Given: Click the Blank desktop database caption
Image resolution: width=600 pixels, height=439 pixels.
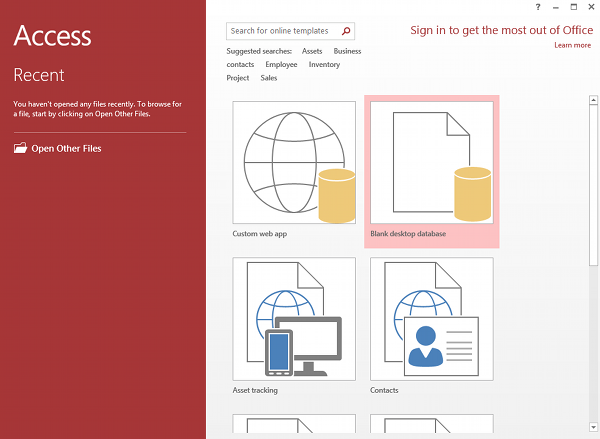Looking at the screenshot, I should [408, 234].
